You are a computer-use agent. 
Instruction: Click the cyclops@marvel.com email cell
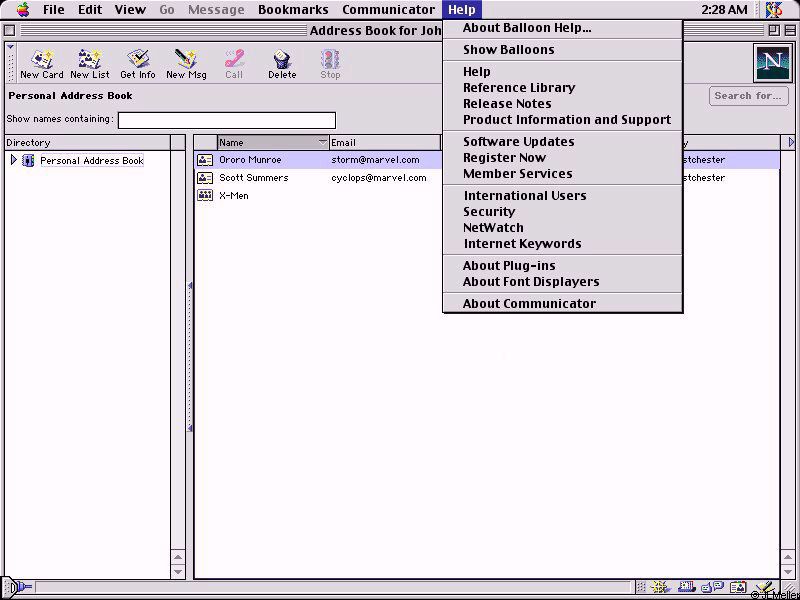(379, 178)
